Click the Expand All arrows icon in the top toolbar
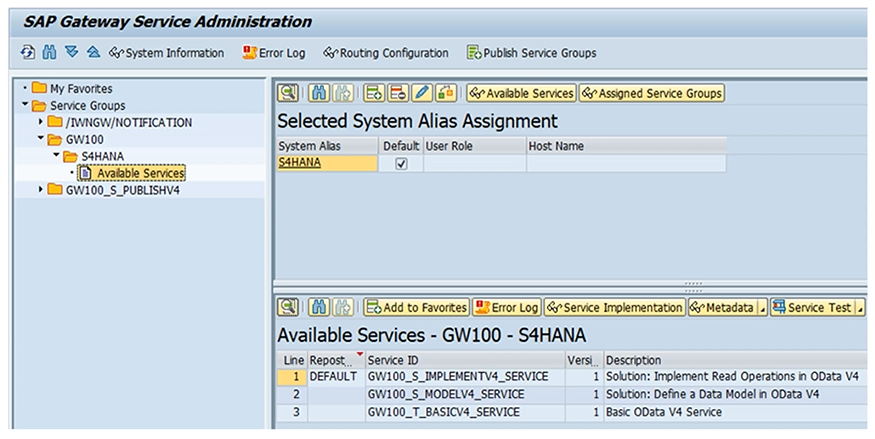Viewport: 875px width, 439px height. coord(71,53)
